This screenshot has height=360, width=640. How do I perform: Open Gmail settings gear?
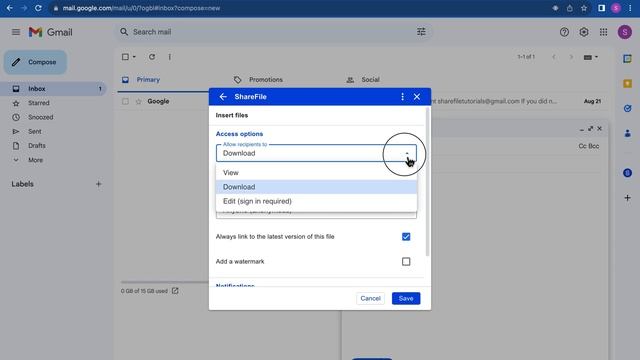tap(584, 32)
